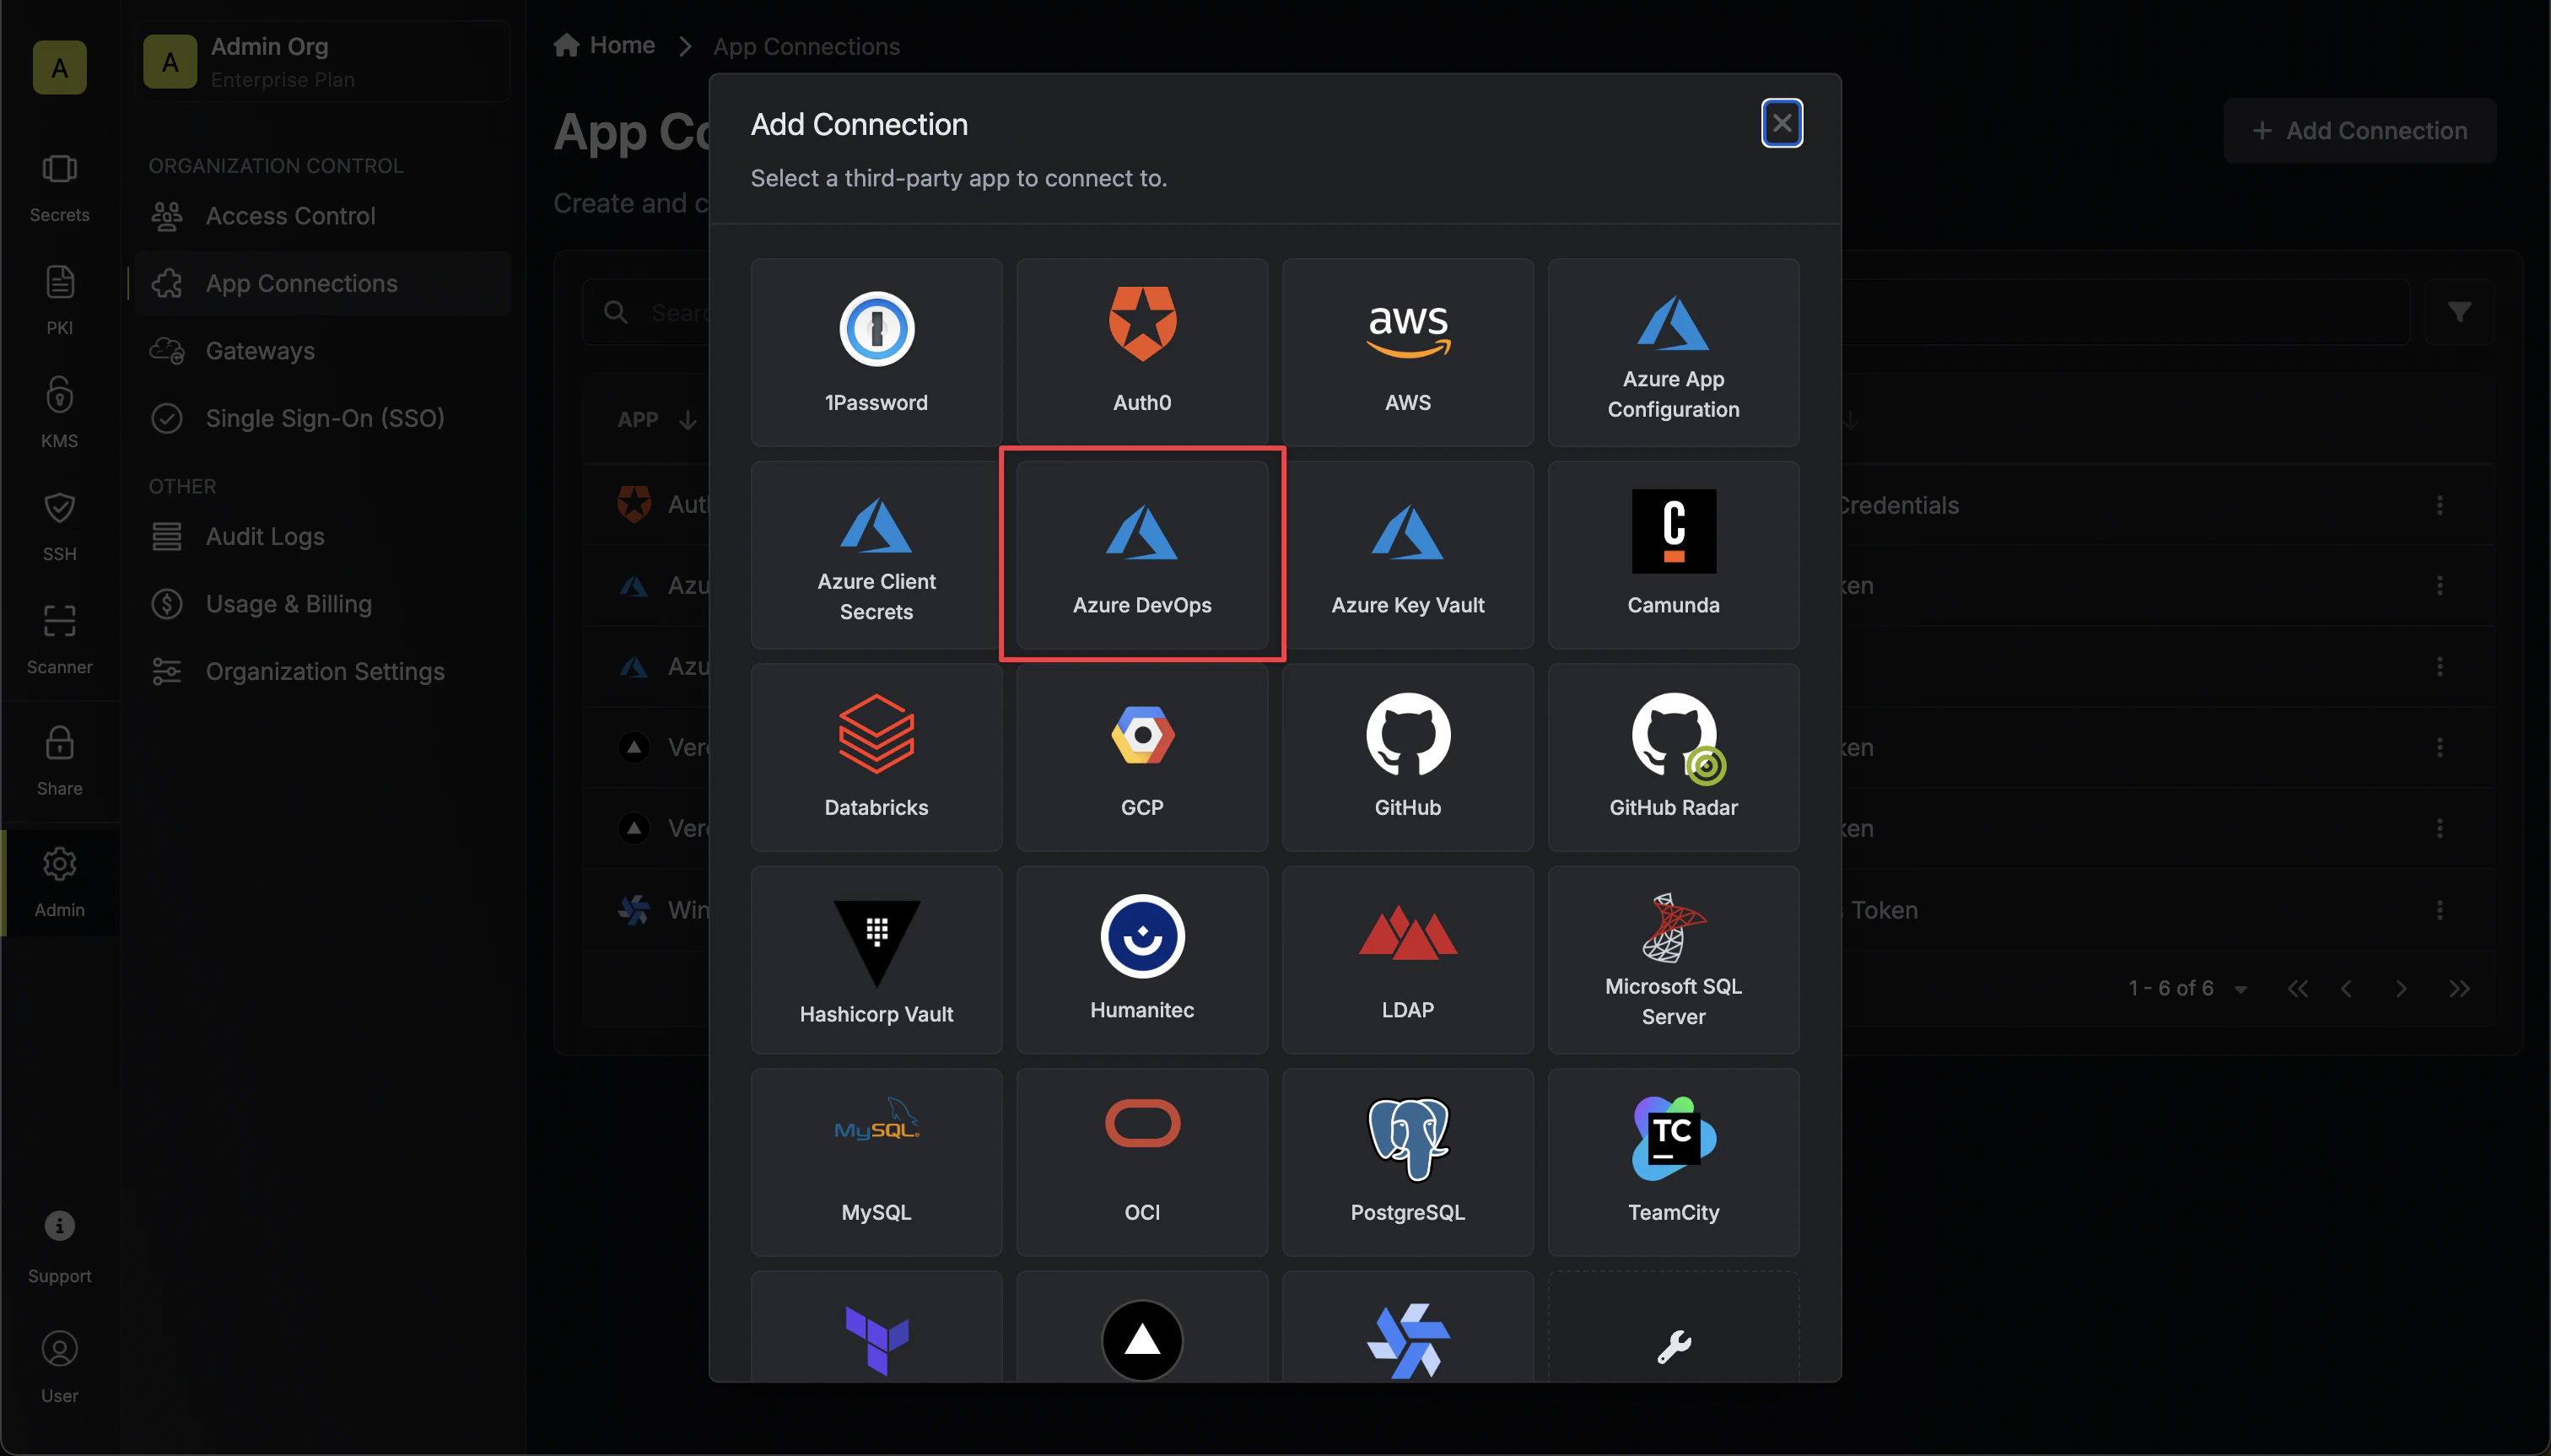The height and width of the screenshot is (1456, 2551).
Task: Select the 1Password connection card
Action: (x=876, y=352)
